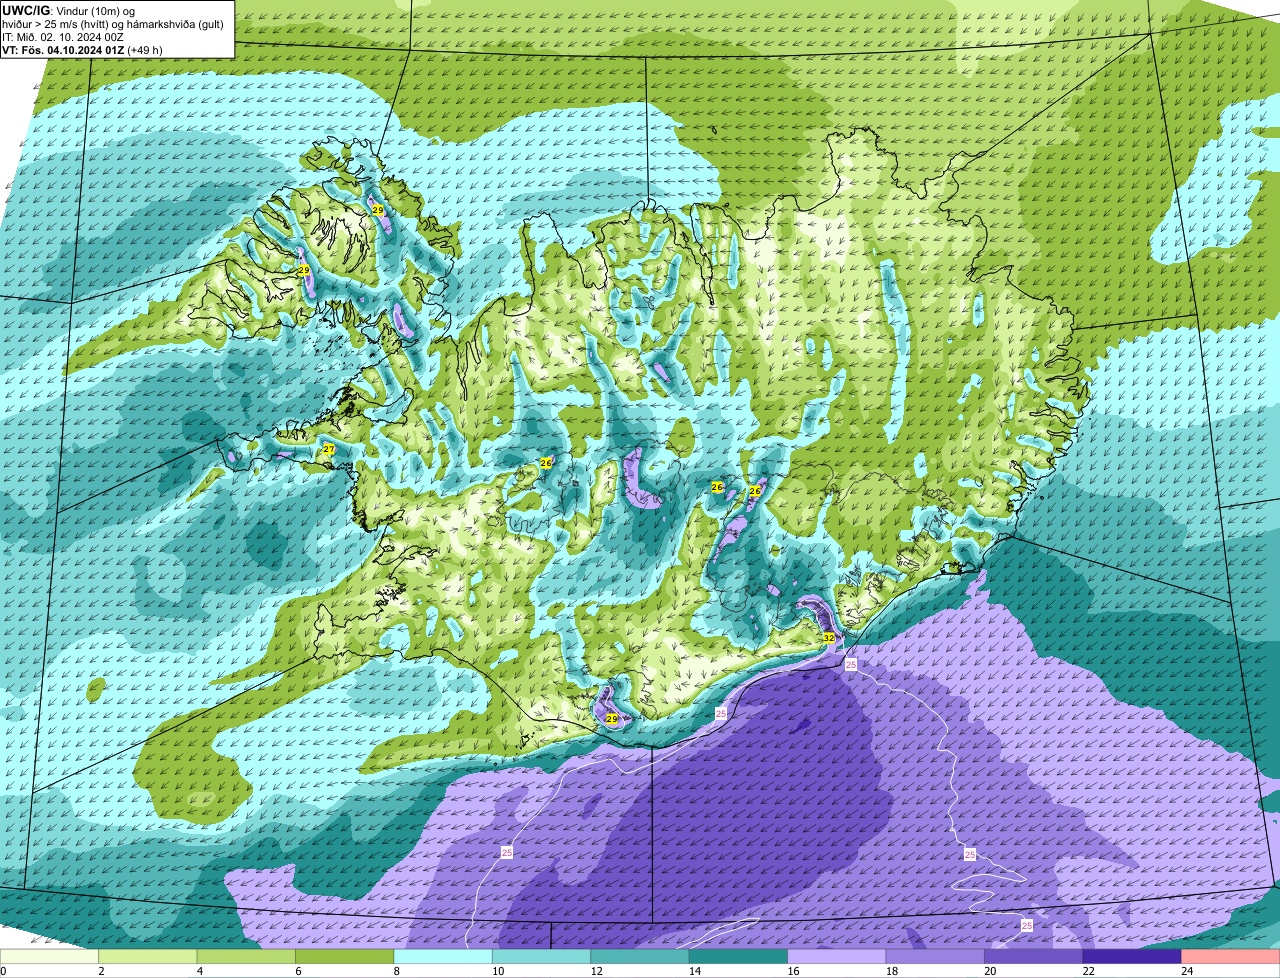Click the legend text line mentioning "hámarkshviða (gult)"
Image resolution: width=1280 pixels, height=978 pixels.
[111, 24]
